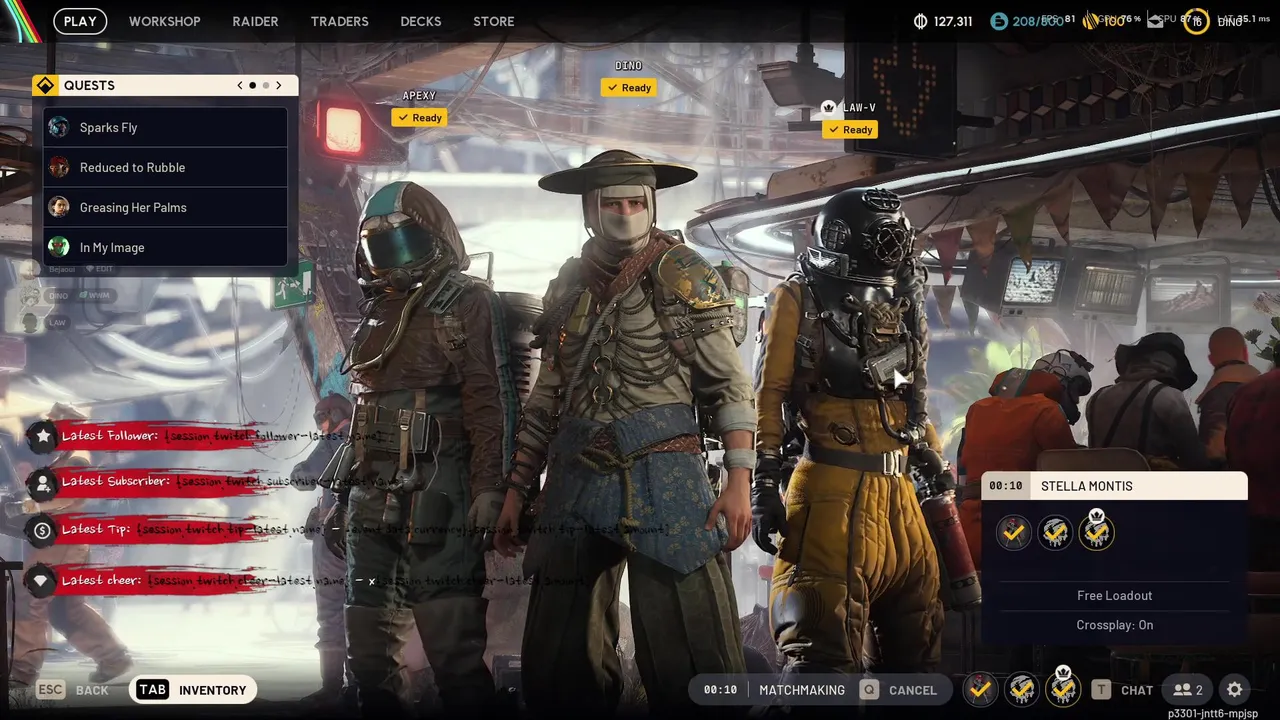Click second squad member icon in bottom bar

[1022, 689]
